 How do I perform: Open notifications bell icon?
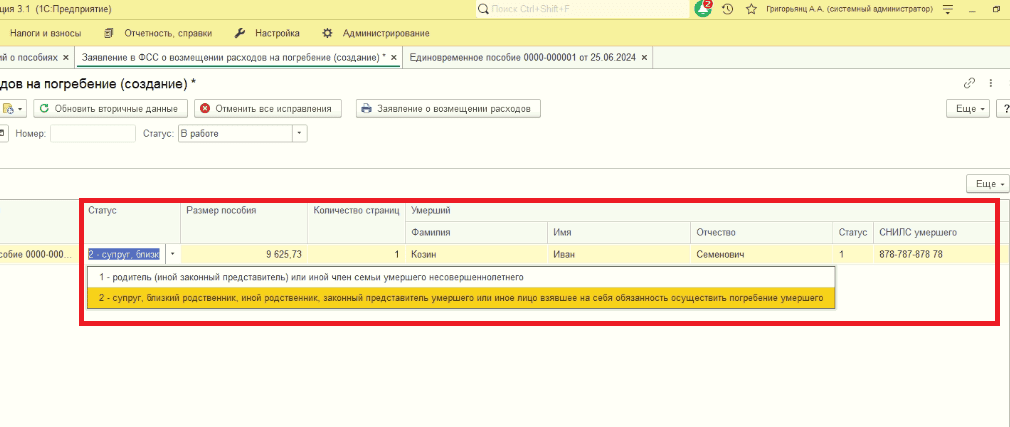703,9
